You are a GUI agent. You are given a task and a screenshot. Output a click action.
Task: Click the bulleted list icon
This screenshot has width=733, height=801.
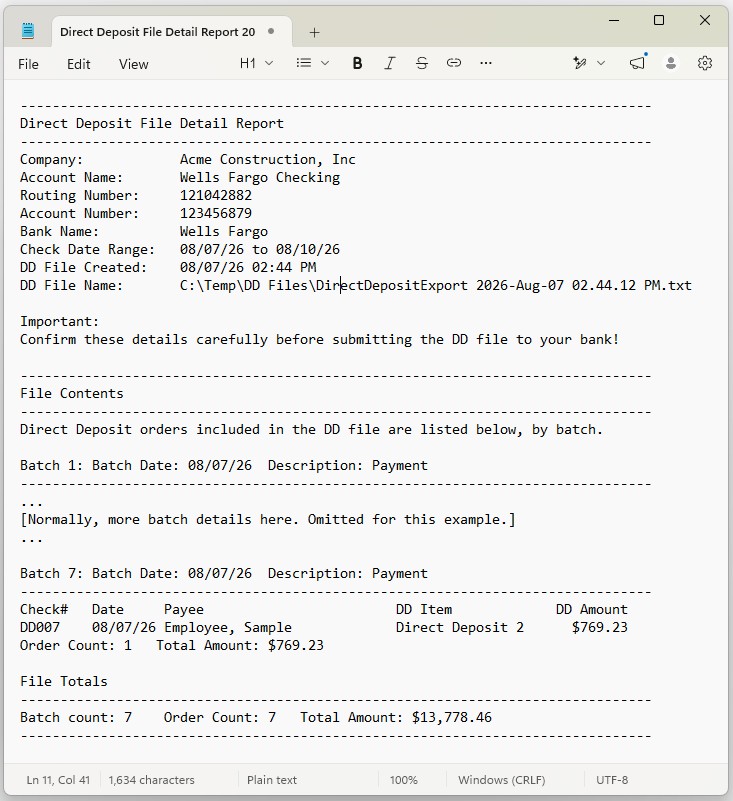click(304, 63)
